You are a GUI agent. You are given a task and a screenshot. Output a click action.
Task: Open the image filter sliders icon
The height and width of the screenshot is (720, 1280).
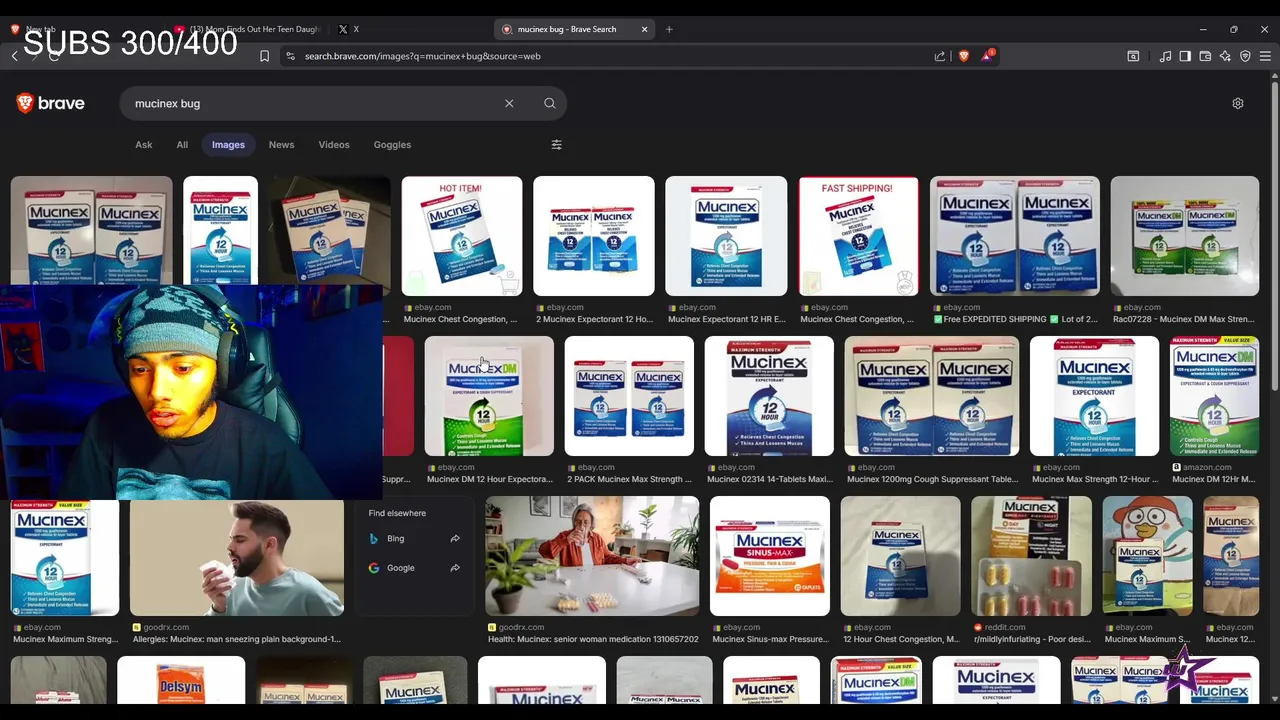pos(557,145)
